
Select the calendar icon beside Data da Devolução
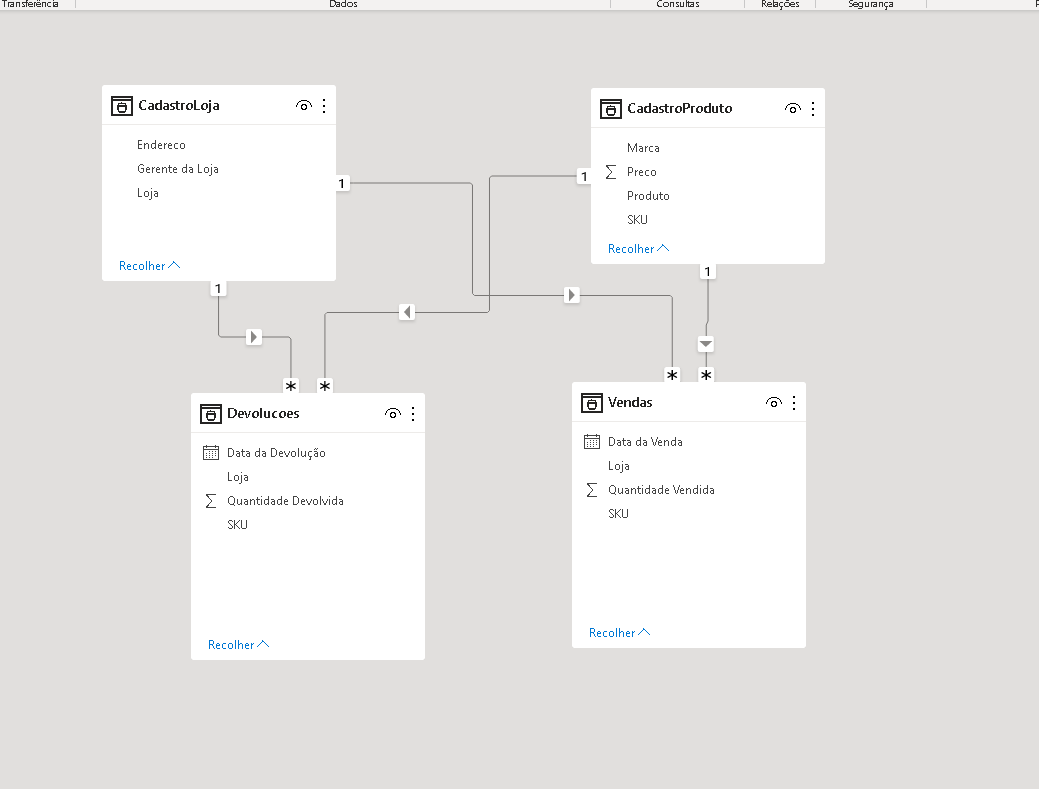click(211, 452)
